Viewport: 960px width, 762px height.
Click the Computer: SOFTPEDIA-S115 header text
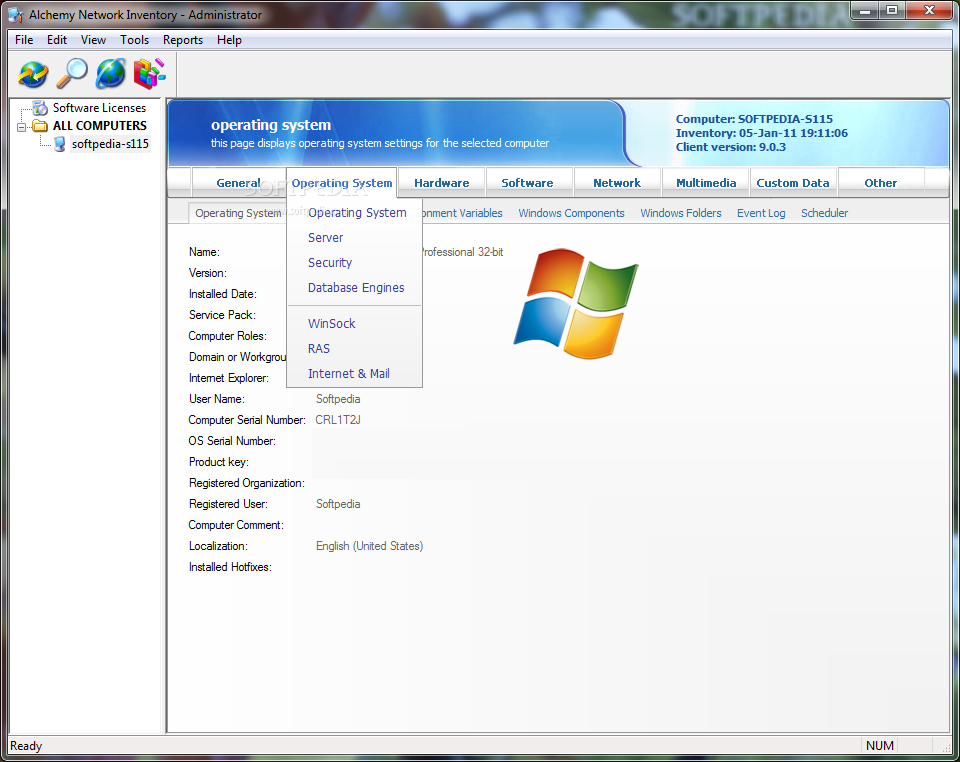(x=754, y=119)
